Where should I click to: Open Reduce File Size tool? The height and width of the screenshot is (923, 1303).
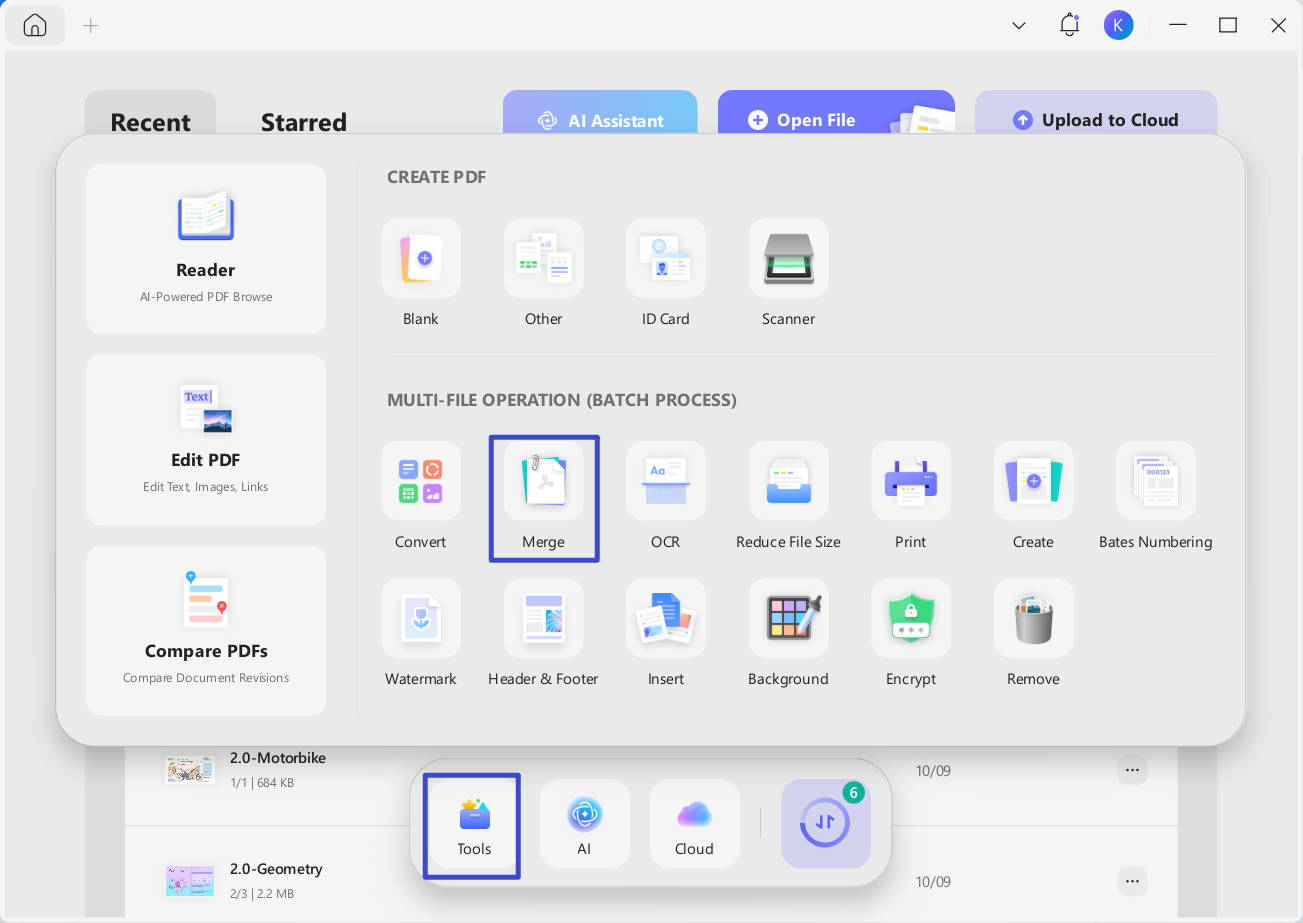(789, 481)
